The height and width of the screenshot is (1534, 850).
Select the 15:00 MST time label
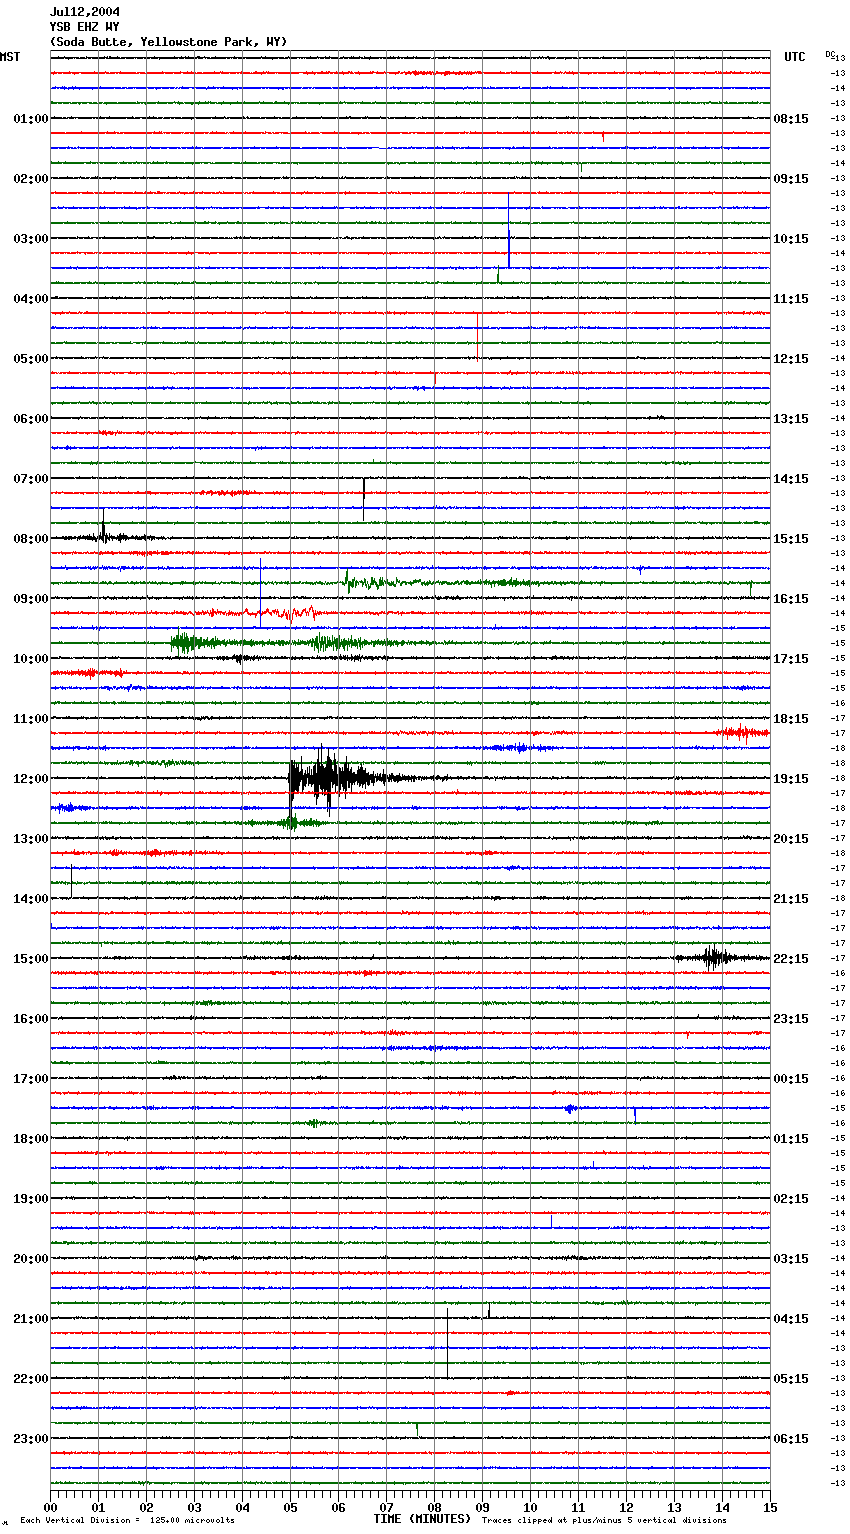click(30, 959)
